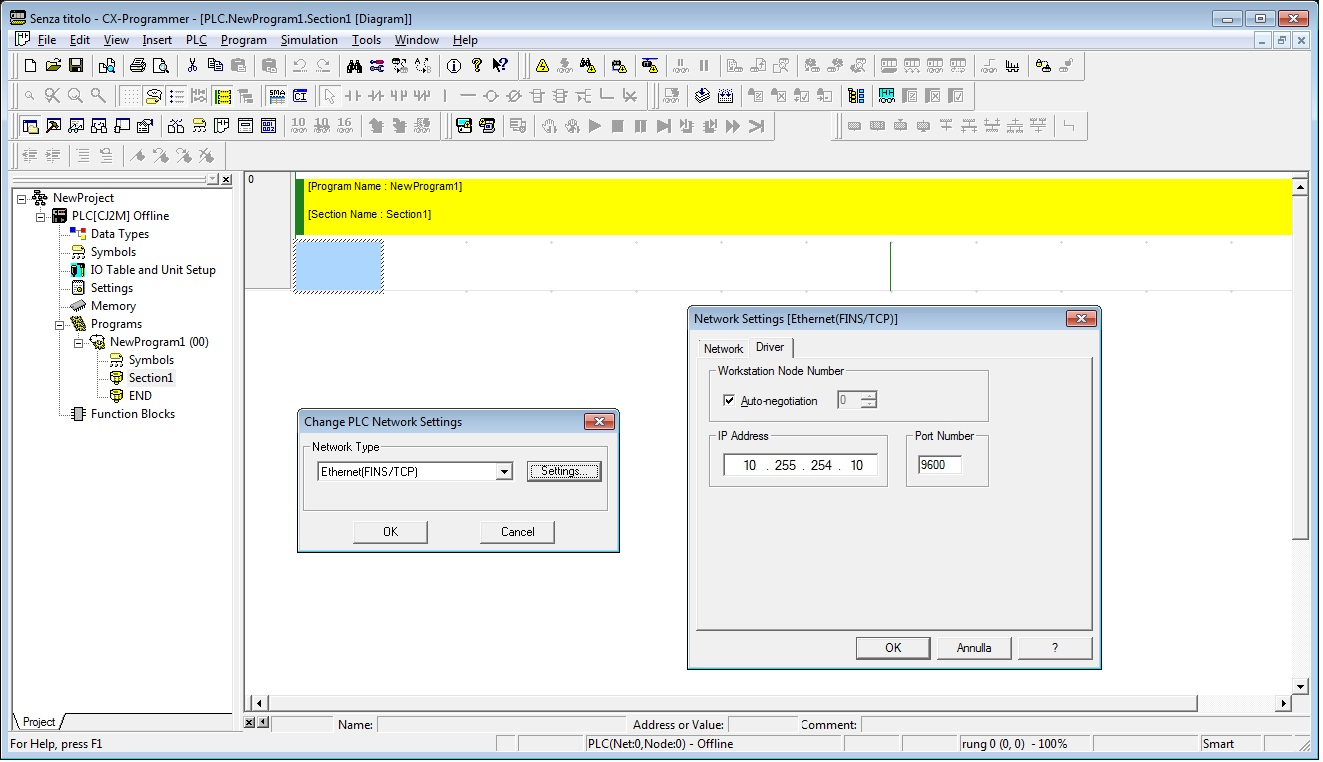
Task: Select END in the project tree
Action: pyautogui.click(x=140, y=396)
